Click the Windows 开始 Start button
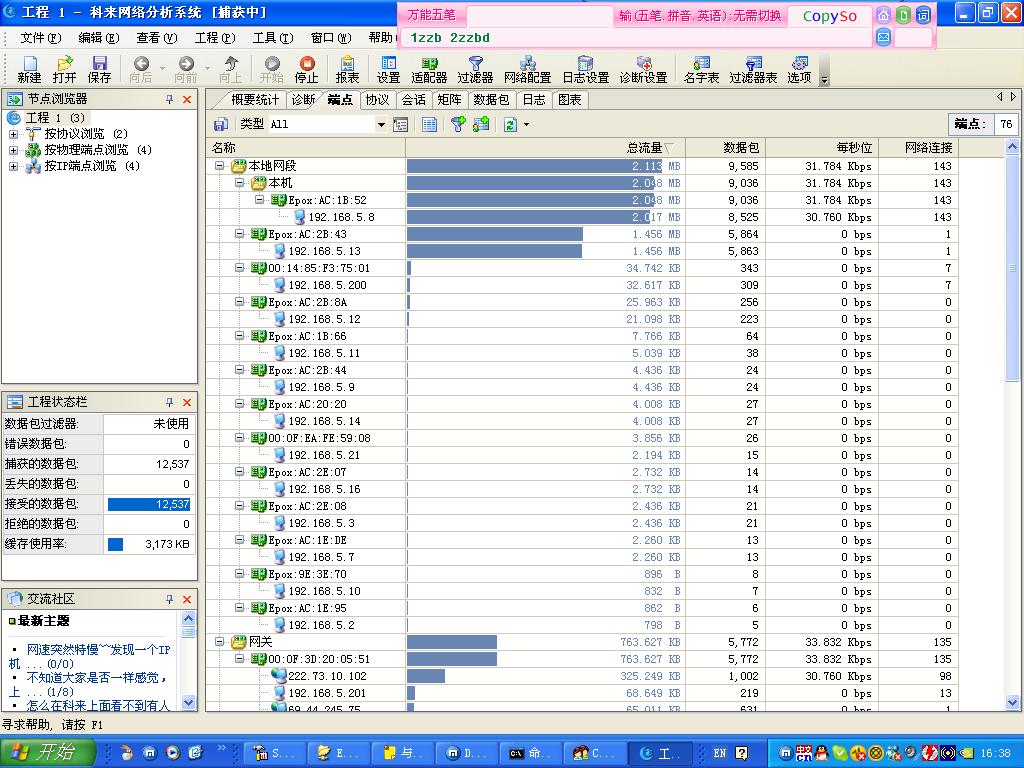Viewport: 1024px width, 768px height. pyautogui.click(x=48, y=753)
